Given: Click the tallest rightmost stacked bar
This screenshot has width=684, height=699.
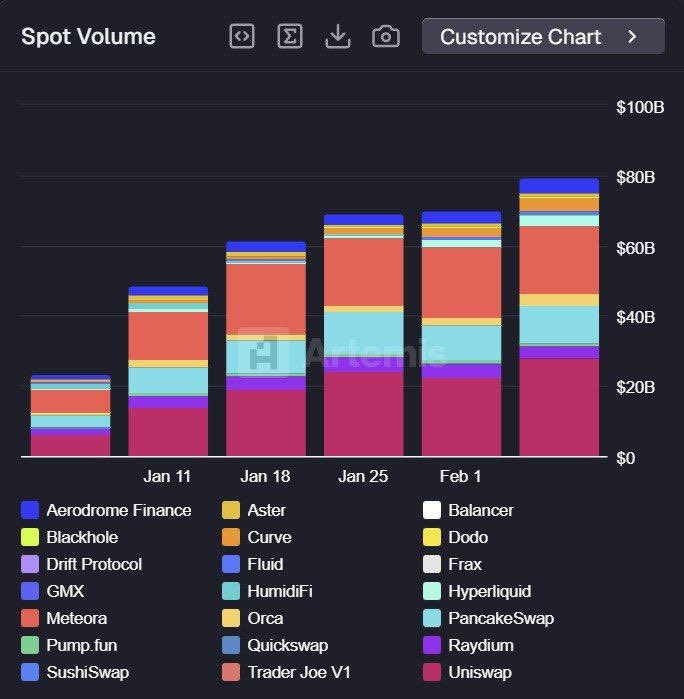Looking at the screenshot, I should 559,320.
